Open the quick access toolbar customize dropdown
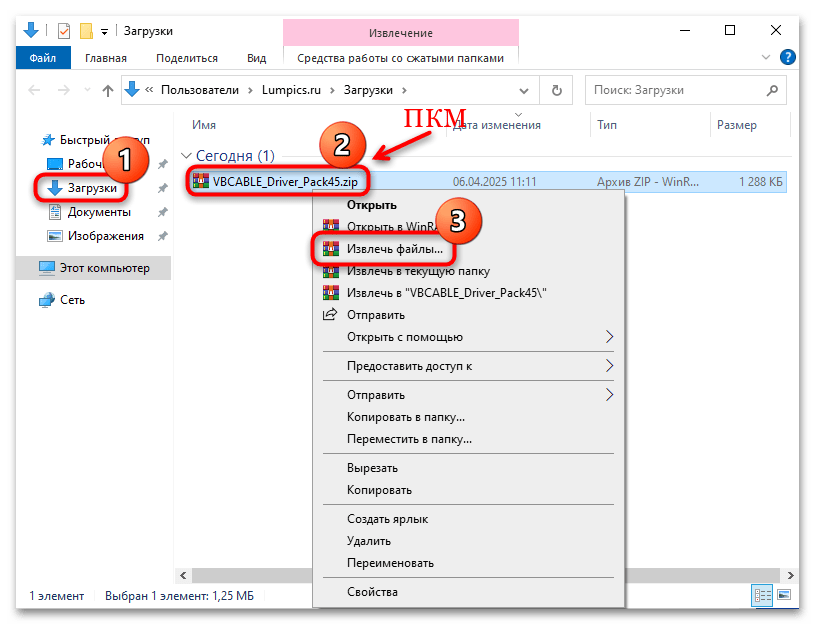This screenshot has height=625, width=815. [104, 32]
